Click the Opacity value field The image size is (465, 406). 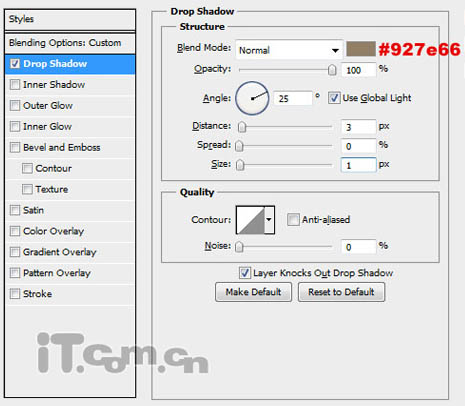pos(359,70)
